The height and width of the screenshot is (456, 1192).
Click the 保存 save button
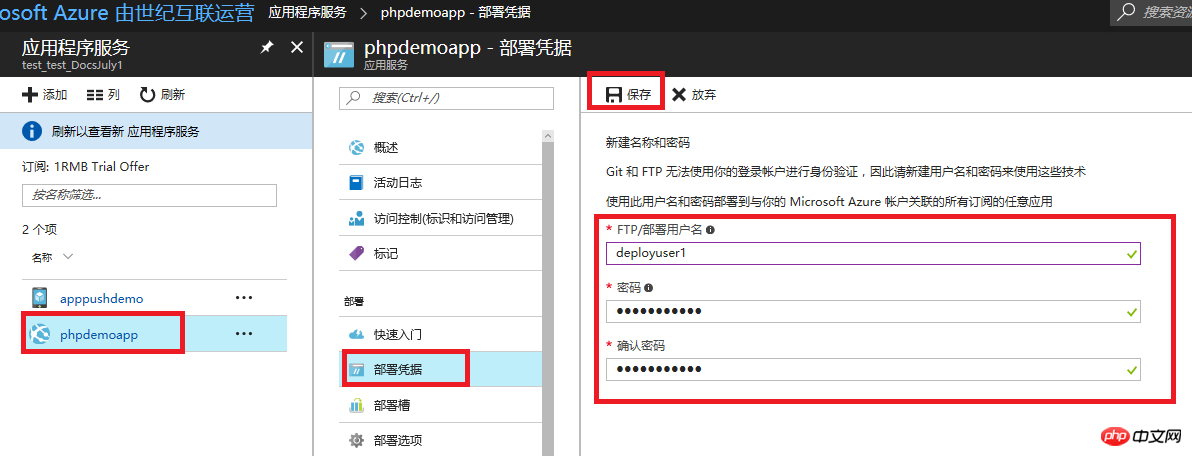(628, 94)
